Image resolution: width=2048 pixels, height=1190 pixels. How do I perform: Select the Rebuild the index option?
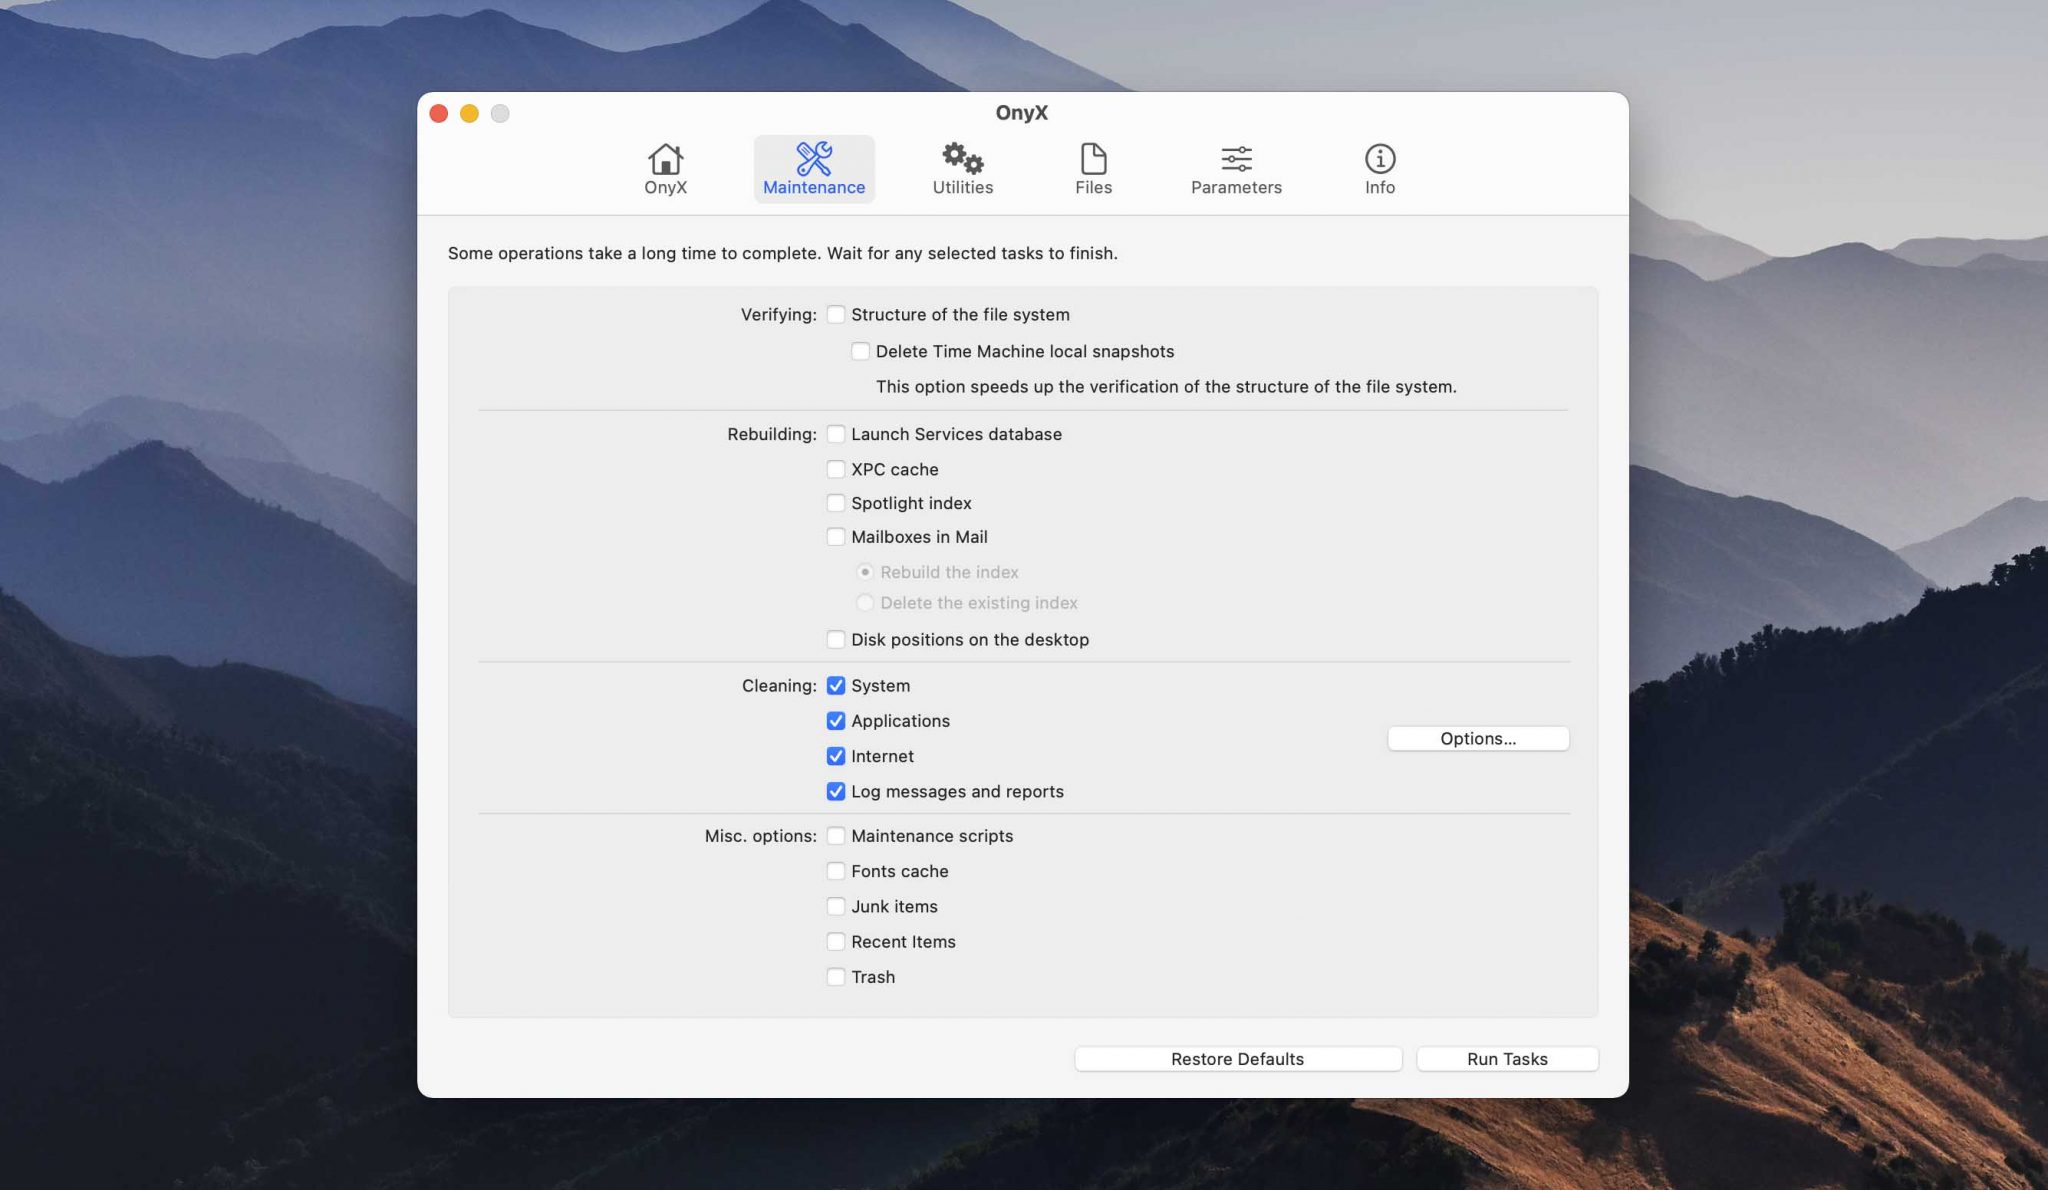point(866,572)
